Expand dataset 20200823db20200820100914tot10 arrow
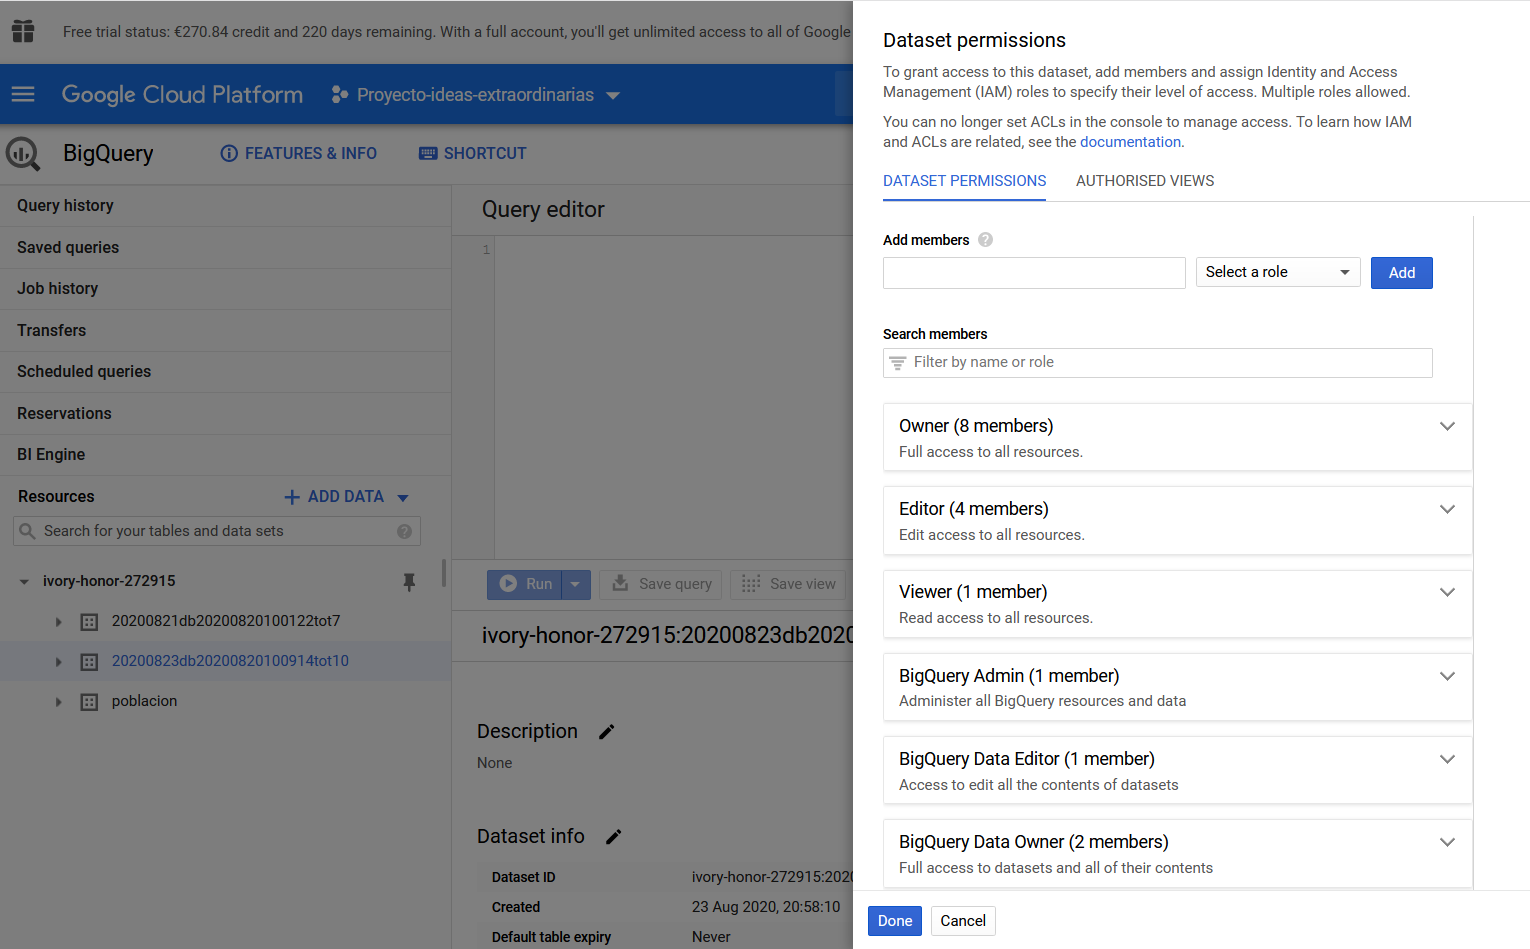This screenshot has width=1530, height=949. click(58, 662)
